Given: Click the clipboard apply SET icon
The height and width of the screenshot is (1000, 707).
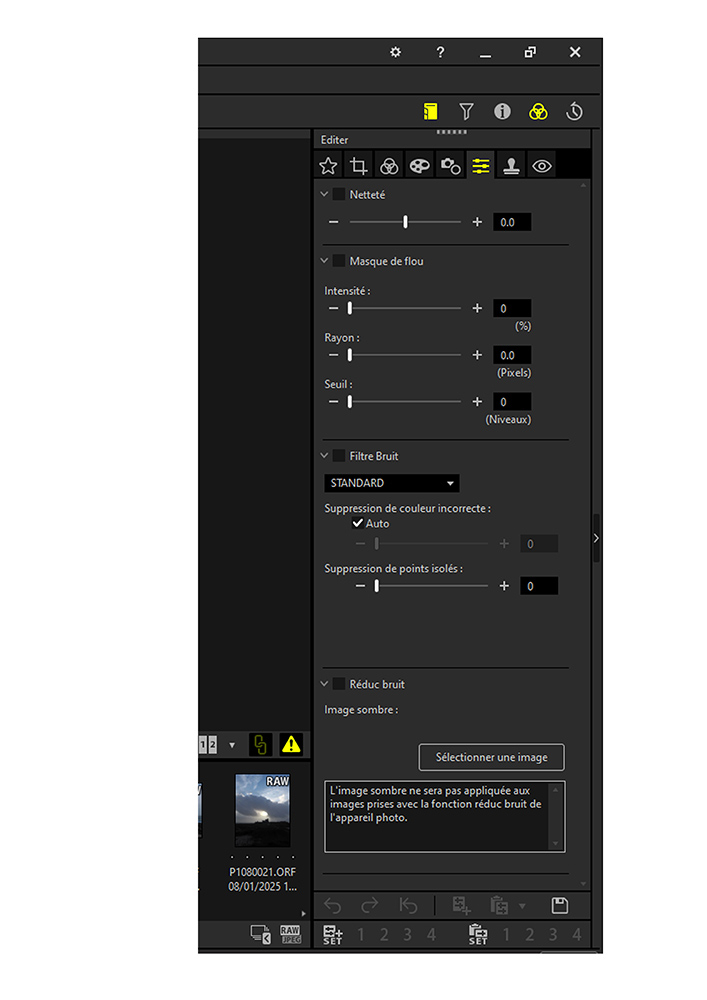Looking at the screenshot, I should 478,935.
